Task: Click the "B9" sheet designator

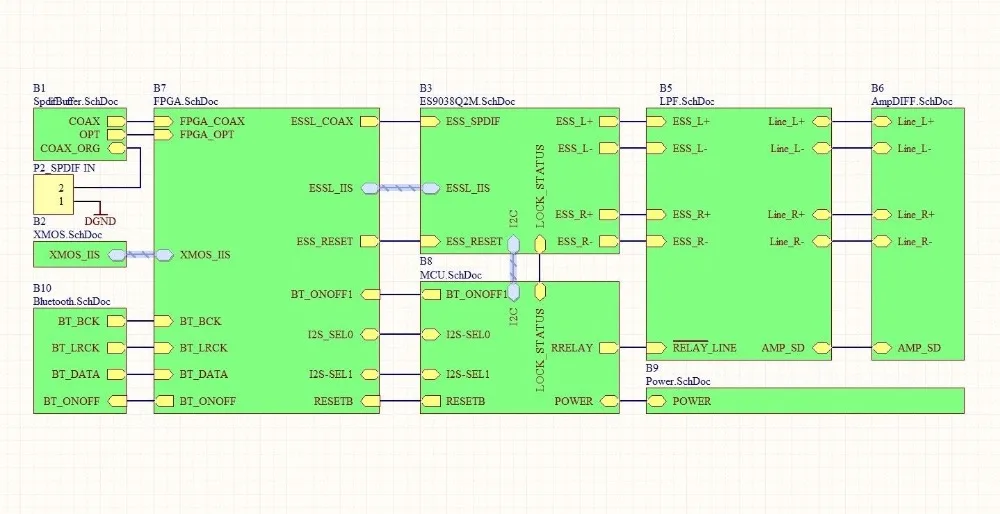Action: [x=652, y=369]
